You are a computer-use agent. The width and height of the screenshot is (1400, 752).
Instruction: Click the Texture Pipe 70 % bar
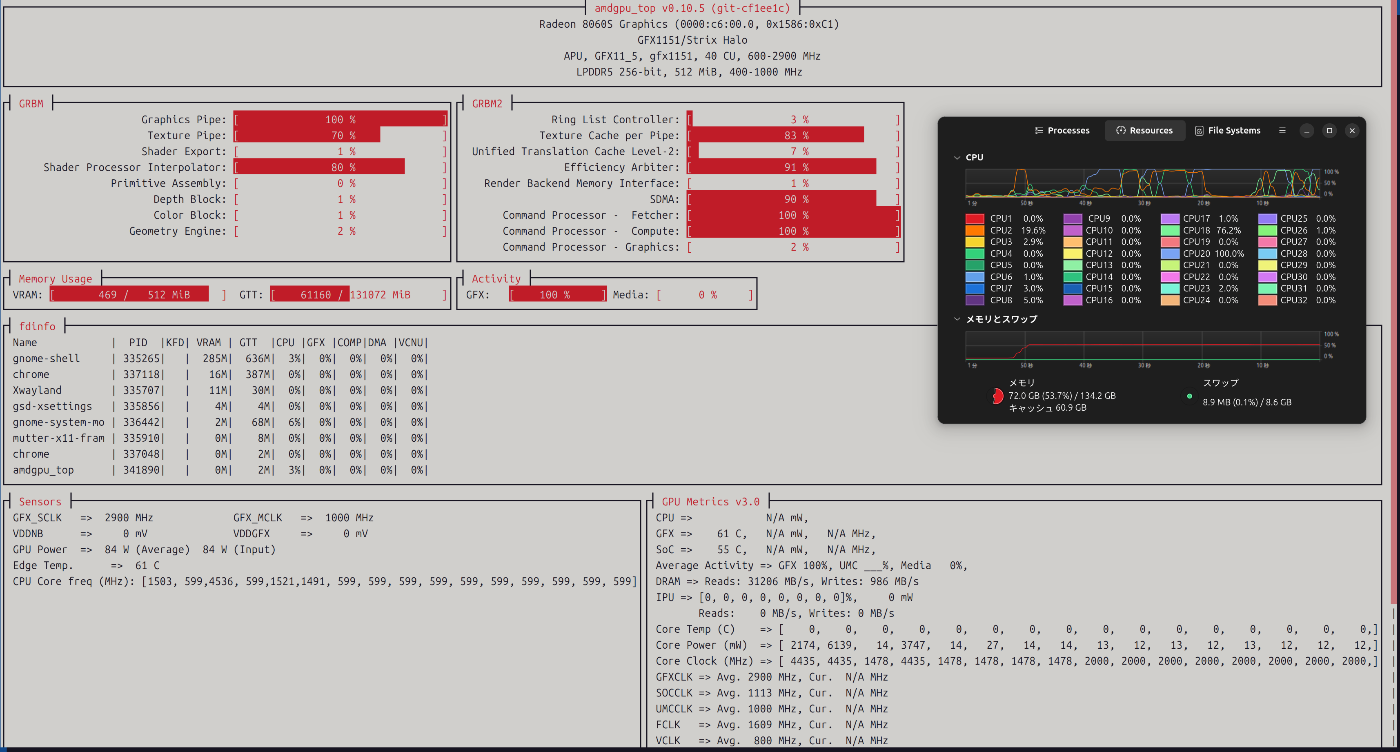pos(341,135)
